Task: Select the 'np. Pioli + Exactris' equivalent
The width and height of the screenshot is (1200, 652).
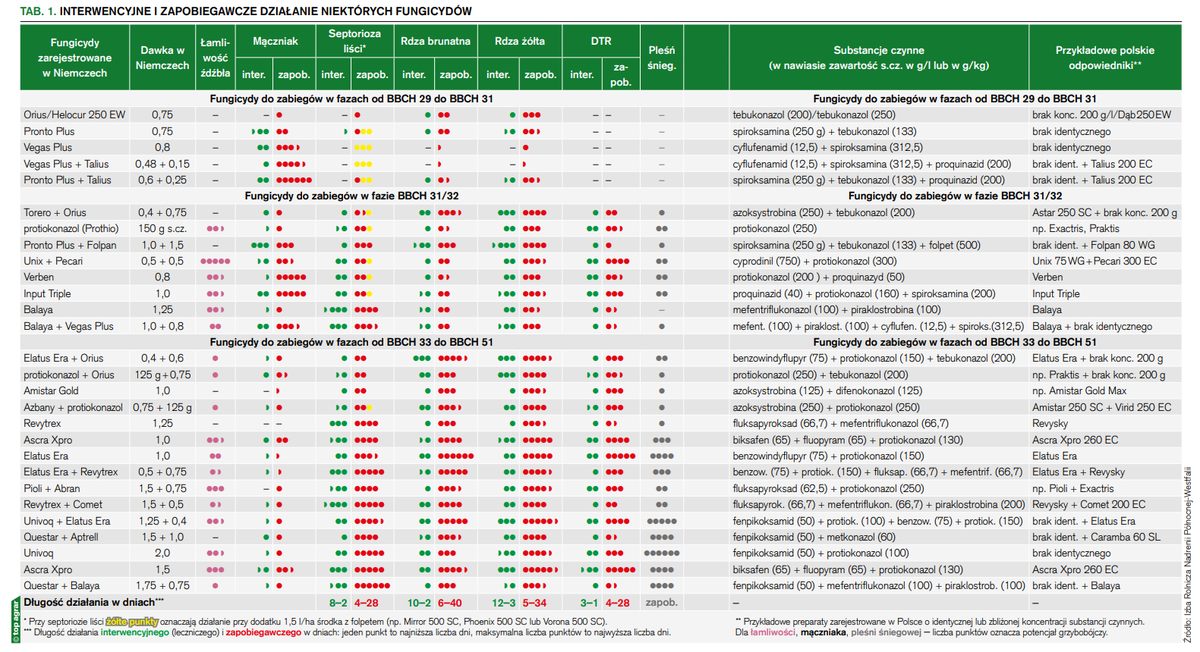Action: [x=1076, y=488]
